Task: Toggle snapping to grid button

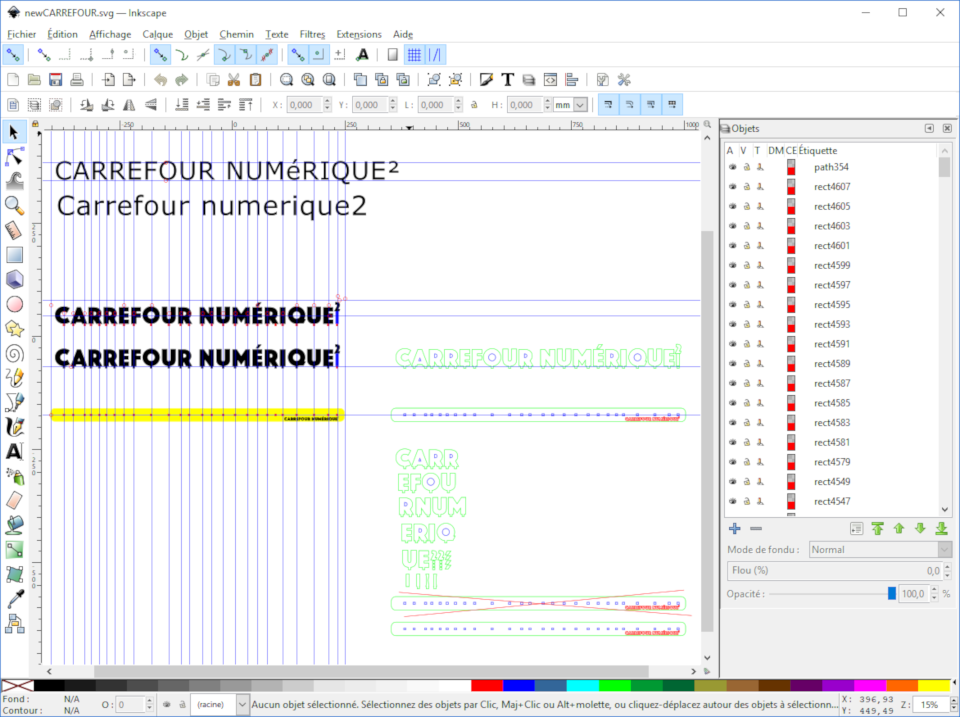Action: tap(414, 55)
